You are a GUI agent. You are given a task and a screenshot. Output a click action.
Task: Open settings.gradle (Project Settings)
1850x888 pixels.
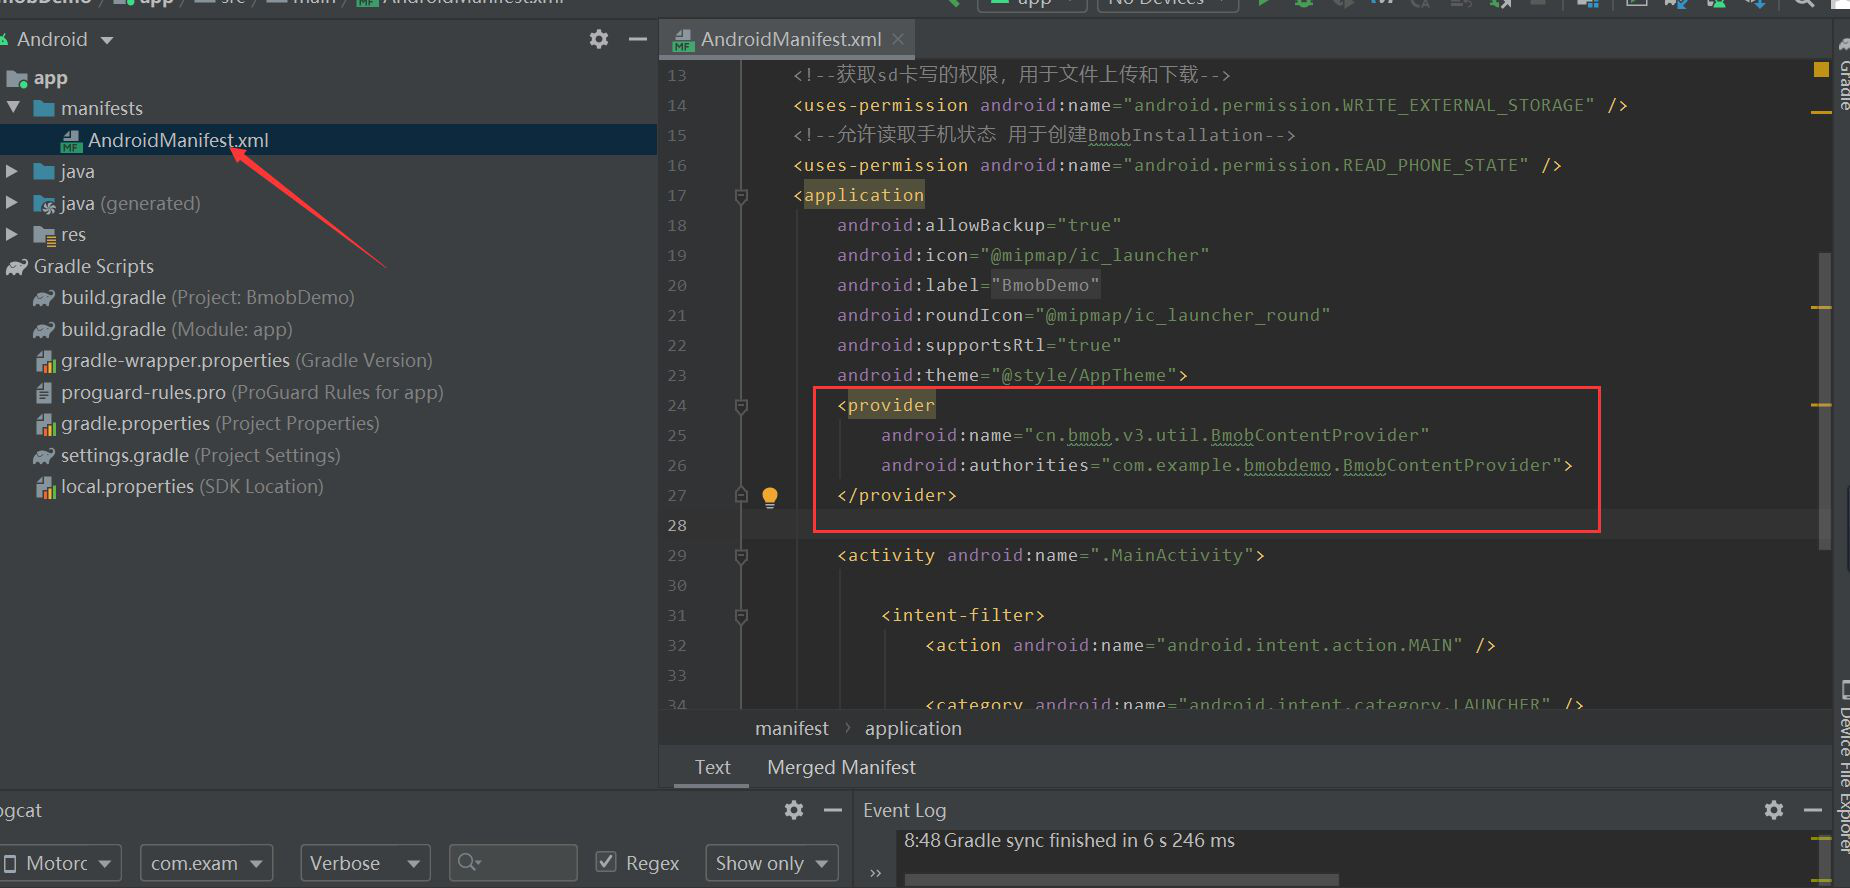coord(187,455)
